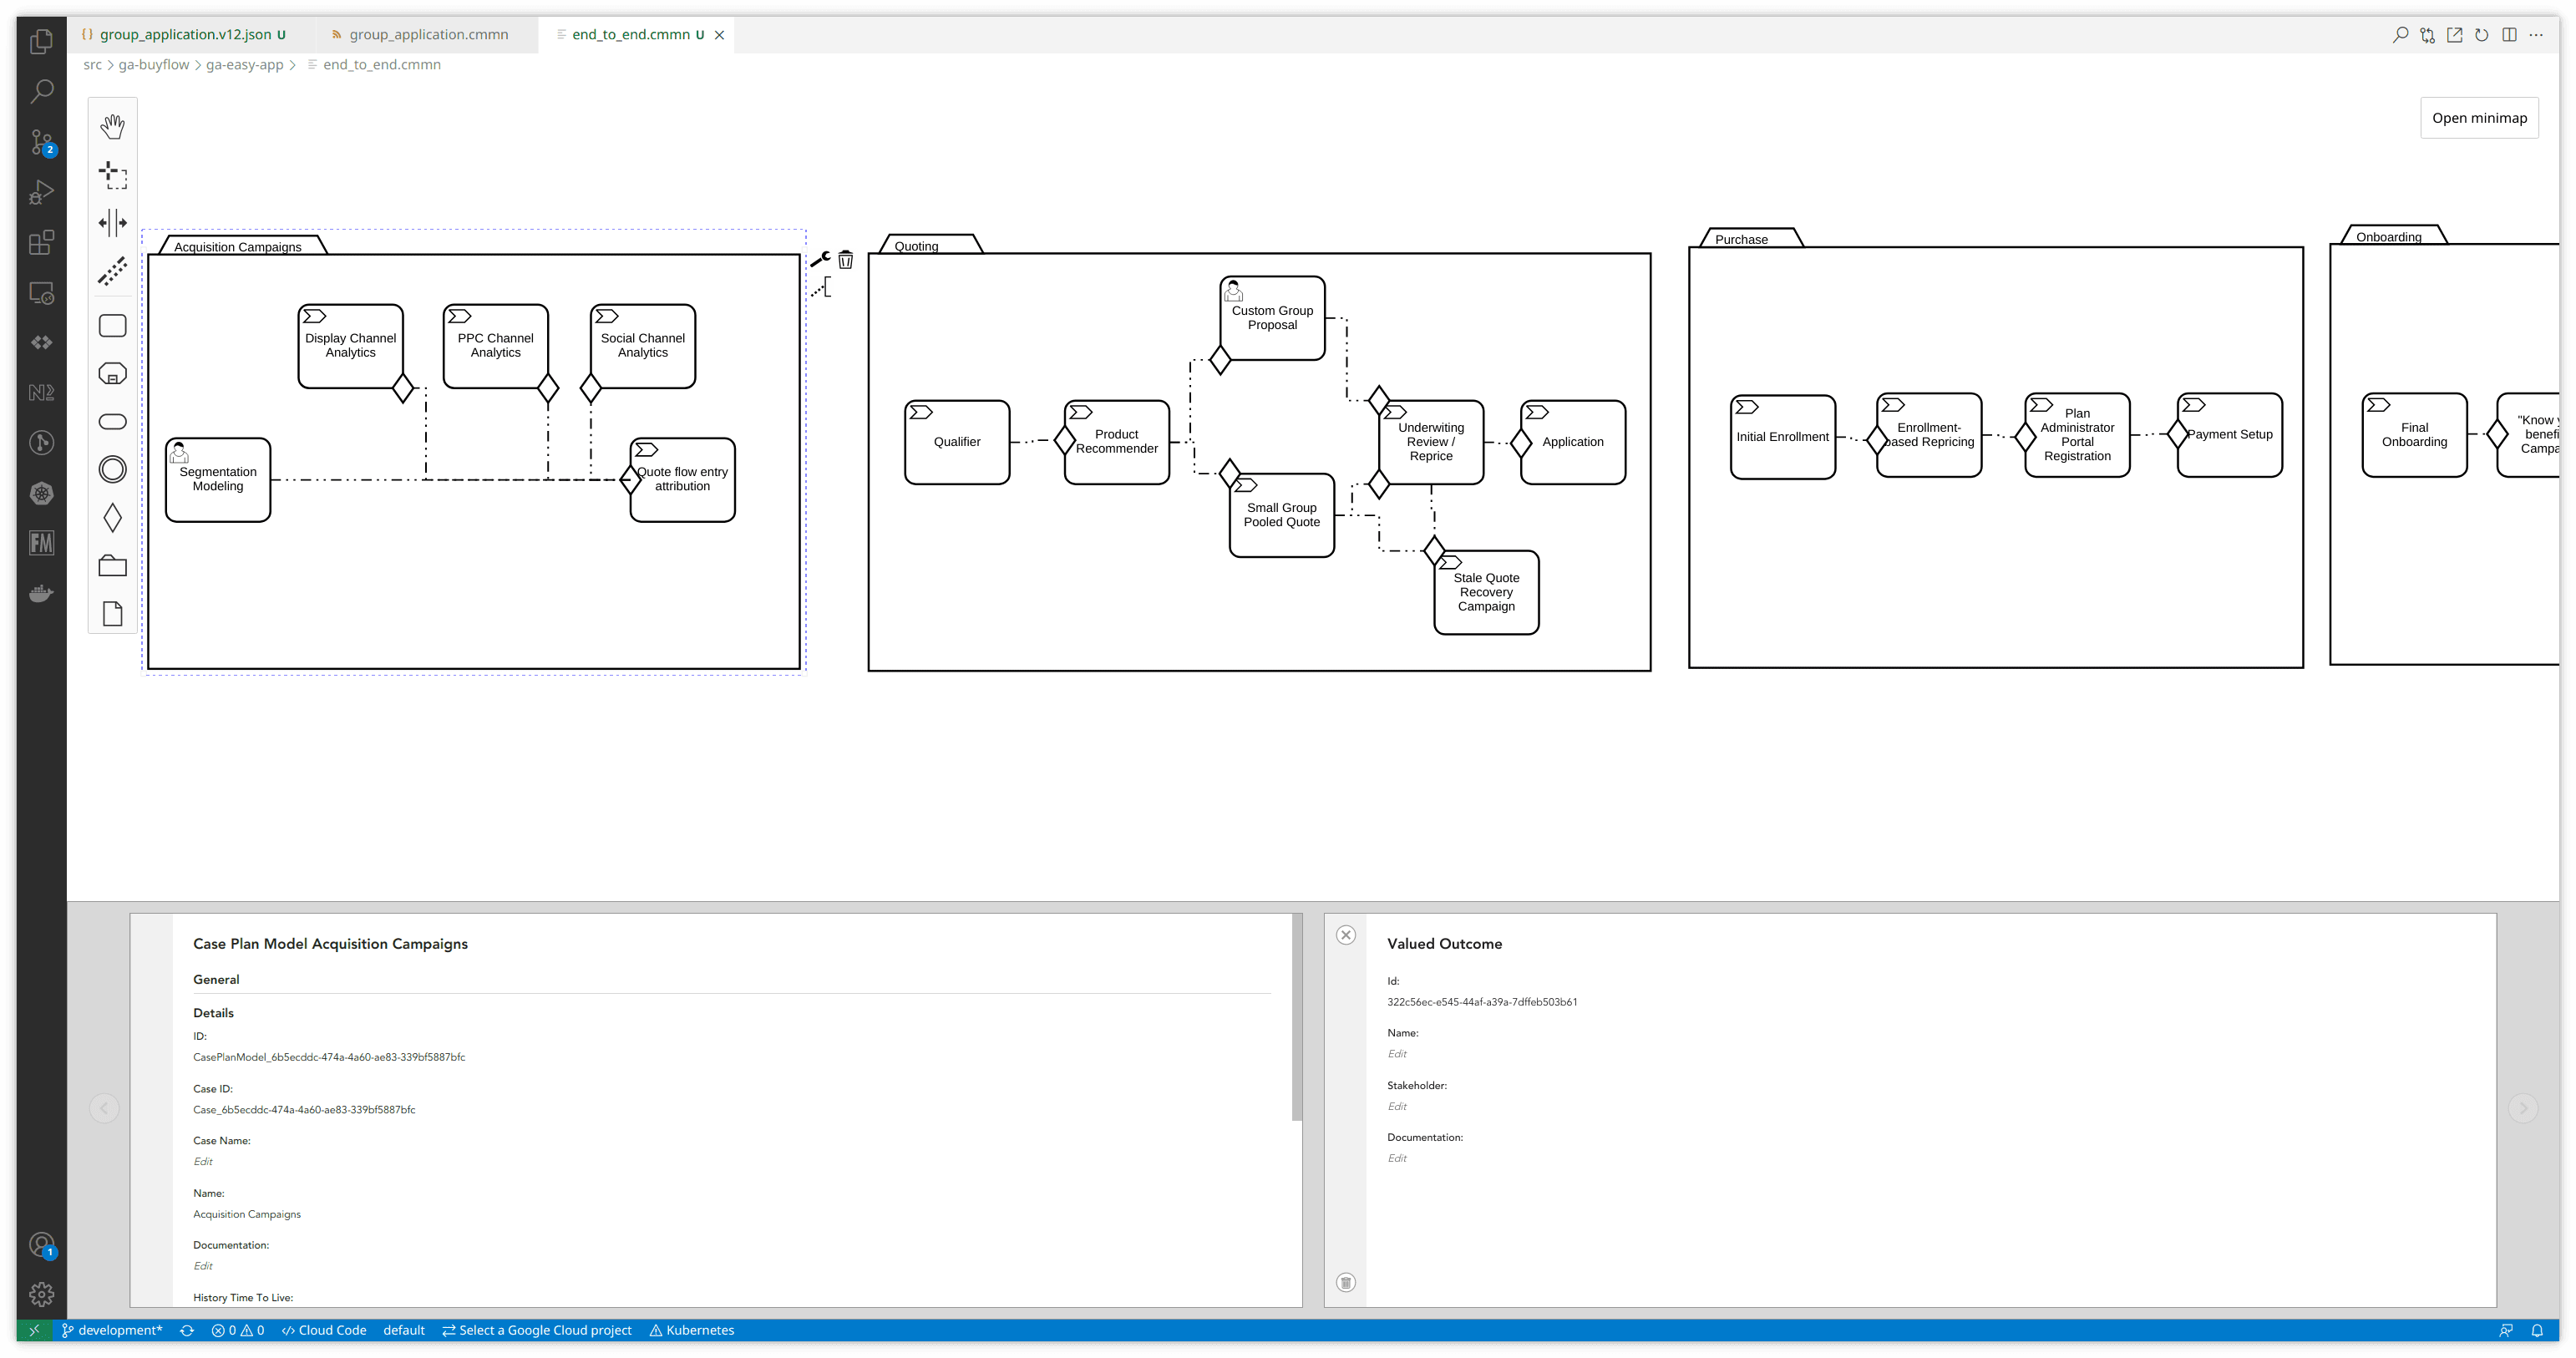This screenshot has height=1358, width=2576.
Task: Click the Open minimap button
Action: click(x=2480, y=118)
